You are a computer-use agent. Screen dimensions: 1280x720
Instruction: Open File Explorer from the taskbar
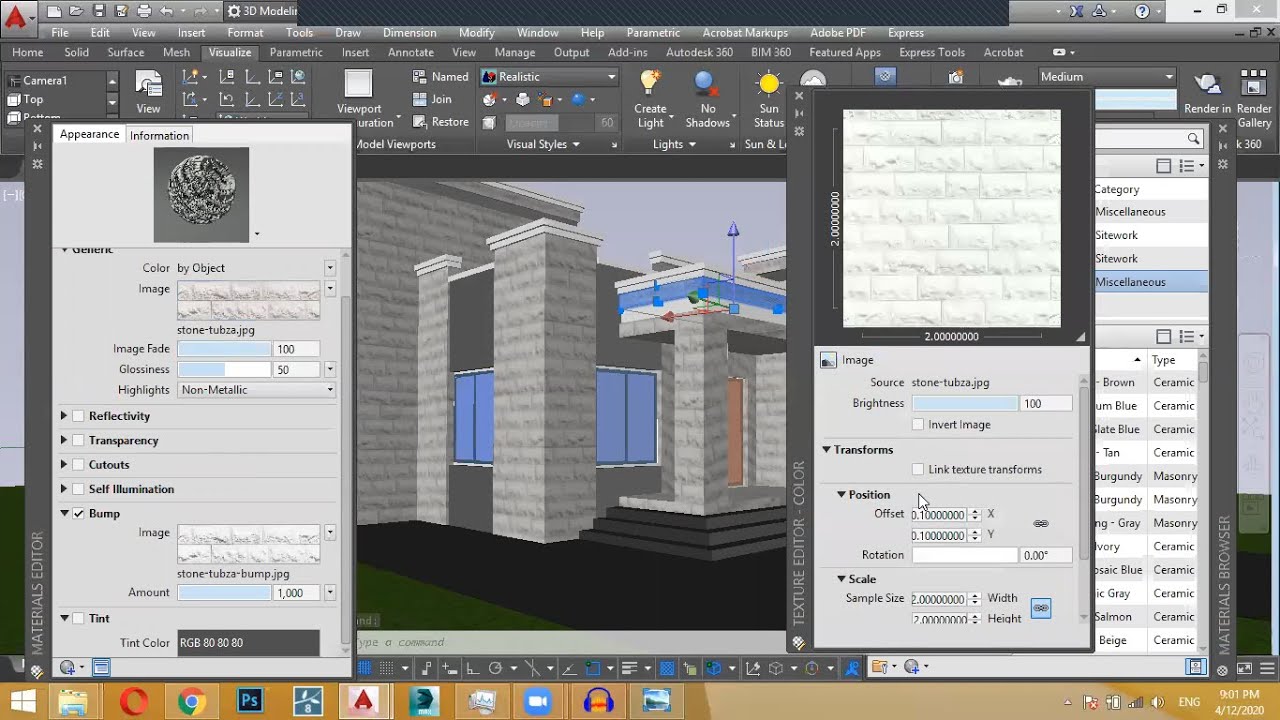(73, 702)
